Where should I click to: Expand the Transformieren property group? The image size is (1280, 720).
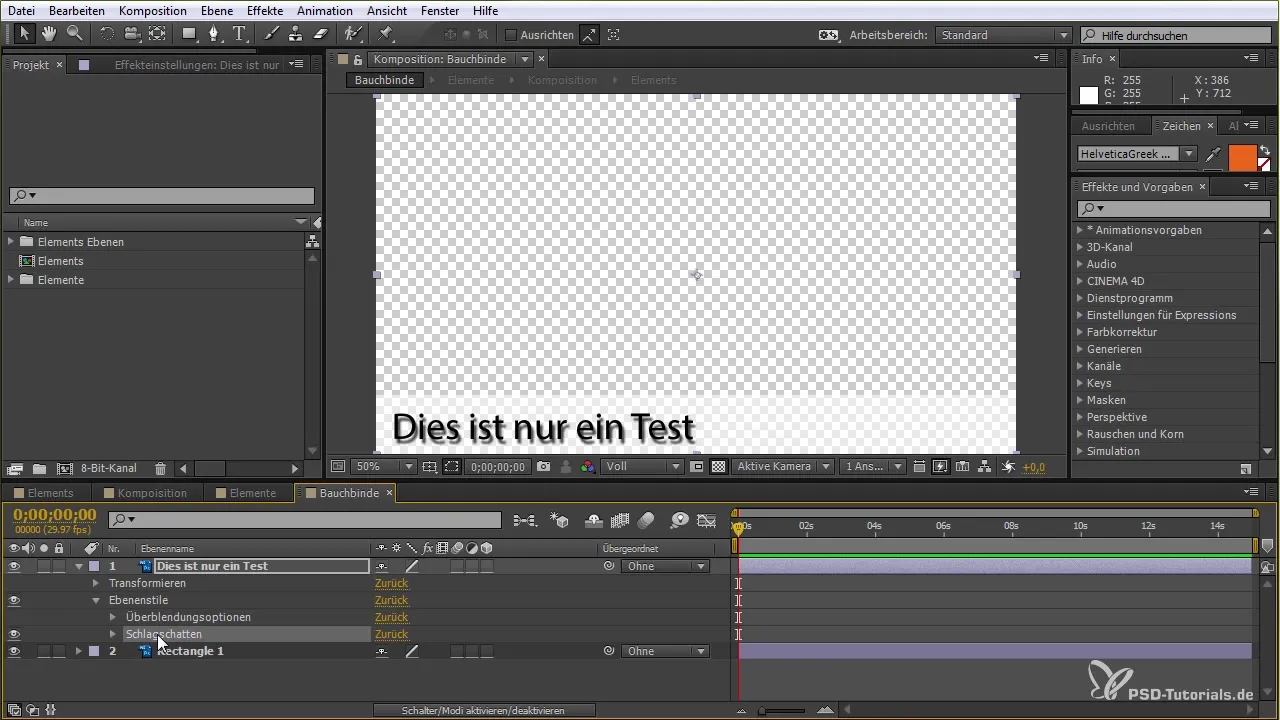[x=96, y=583]
